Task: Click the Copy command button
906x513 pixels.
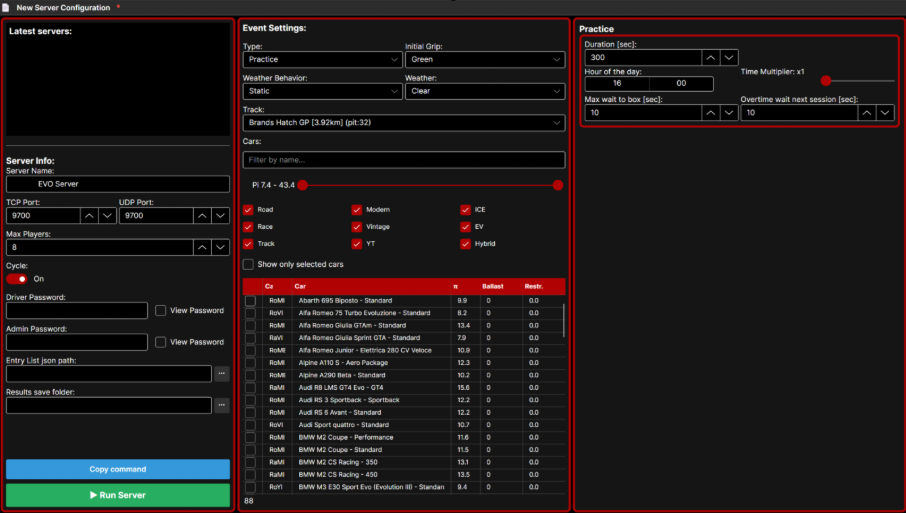Action: [118, 469]
